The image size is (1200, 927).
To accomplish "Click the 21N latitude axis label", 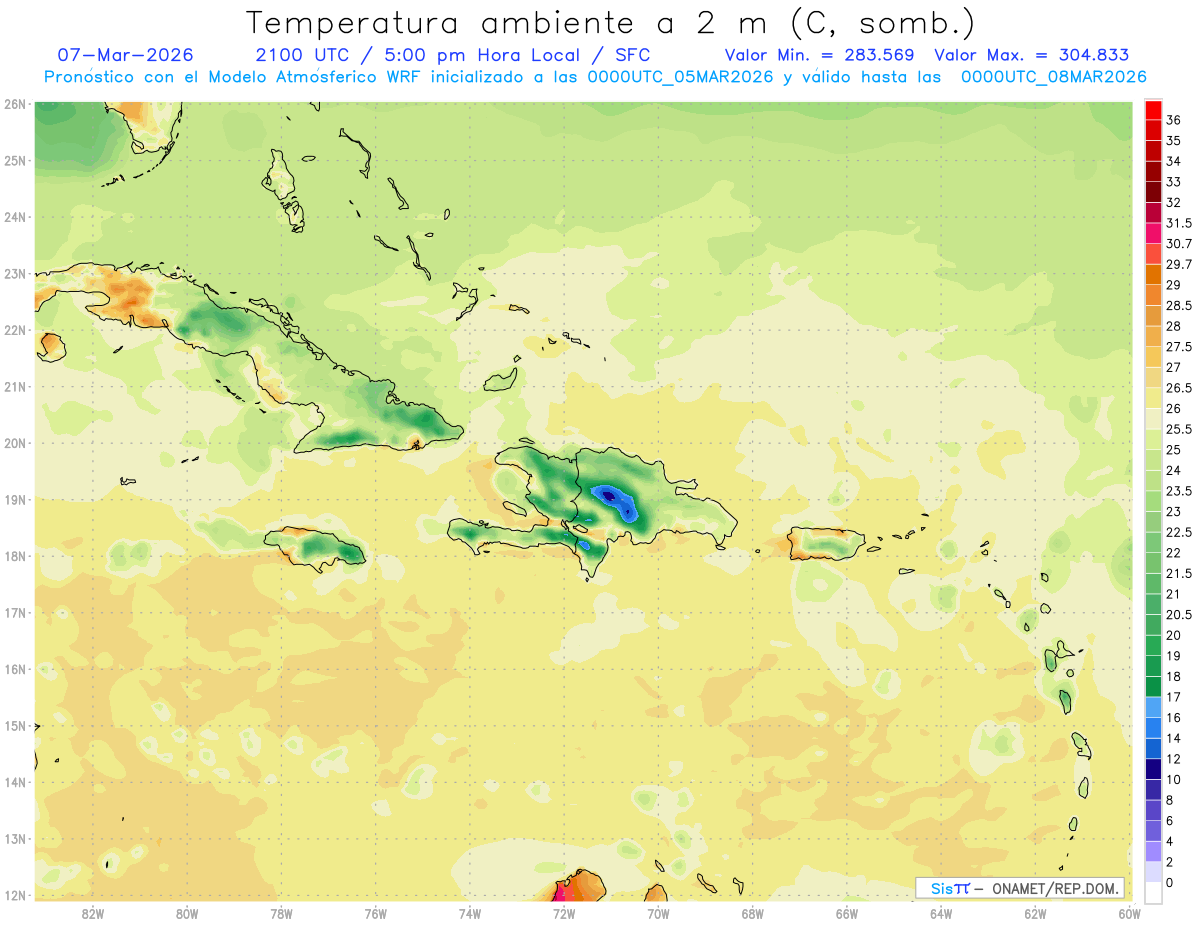I will pos(15,386).
